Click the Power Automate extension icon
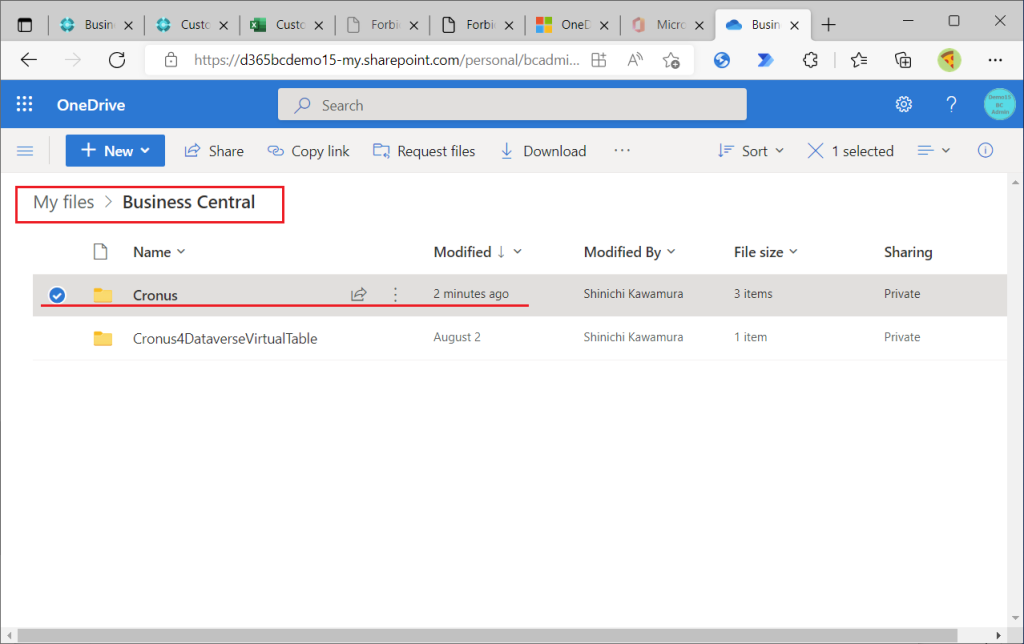Screen dimensions: 1024x644 (765, 60)
